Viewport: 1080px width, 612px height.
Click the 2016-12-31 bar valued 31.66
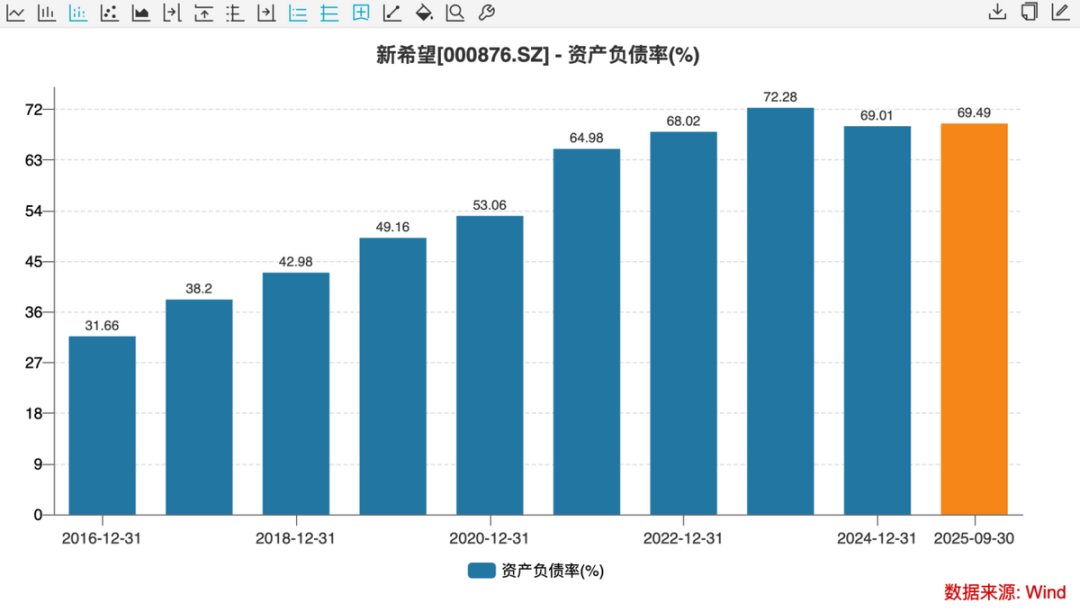[102, 425]
